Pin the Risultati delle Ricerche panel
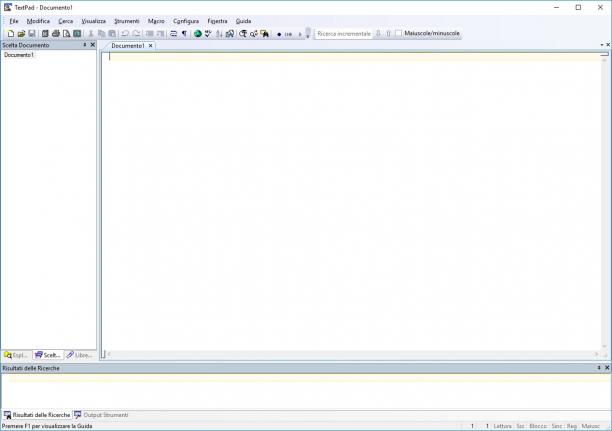Screen dimensions: 612x431 [599, 368]
